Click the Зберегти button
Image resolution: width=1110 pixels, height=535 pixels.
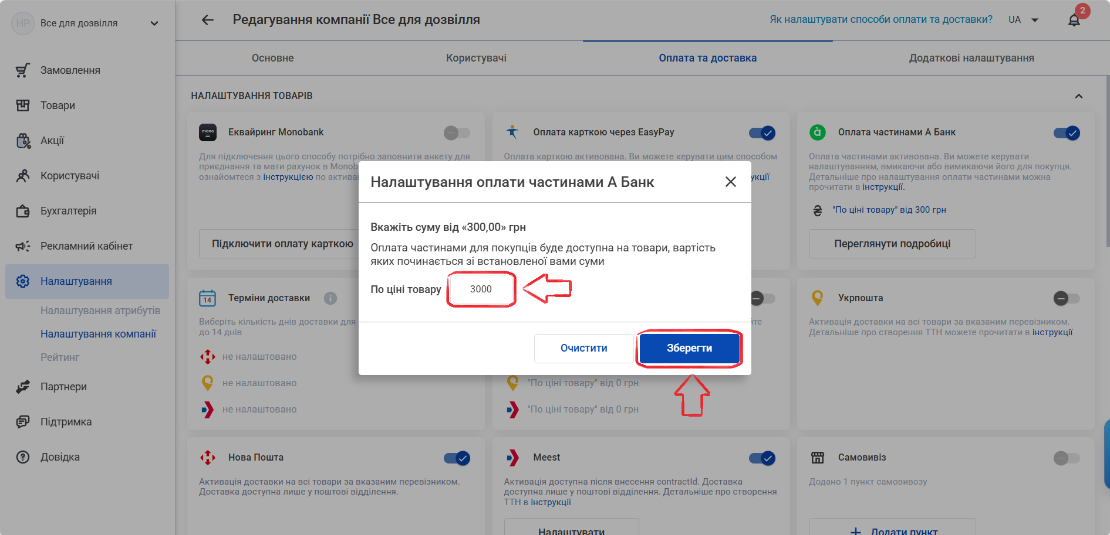(x=690, y=349)
